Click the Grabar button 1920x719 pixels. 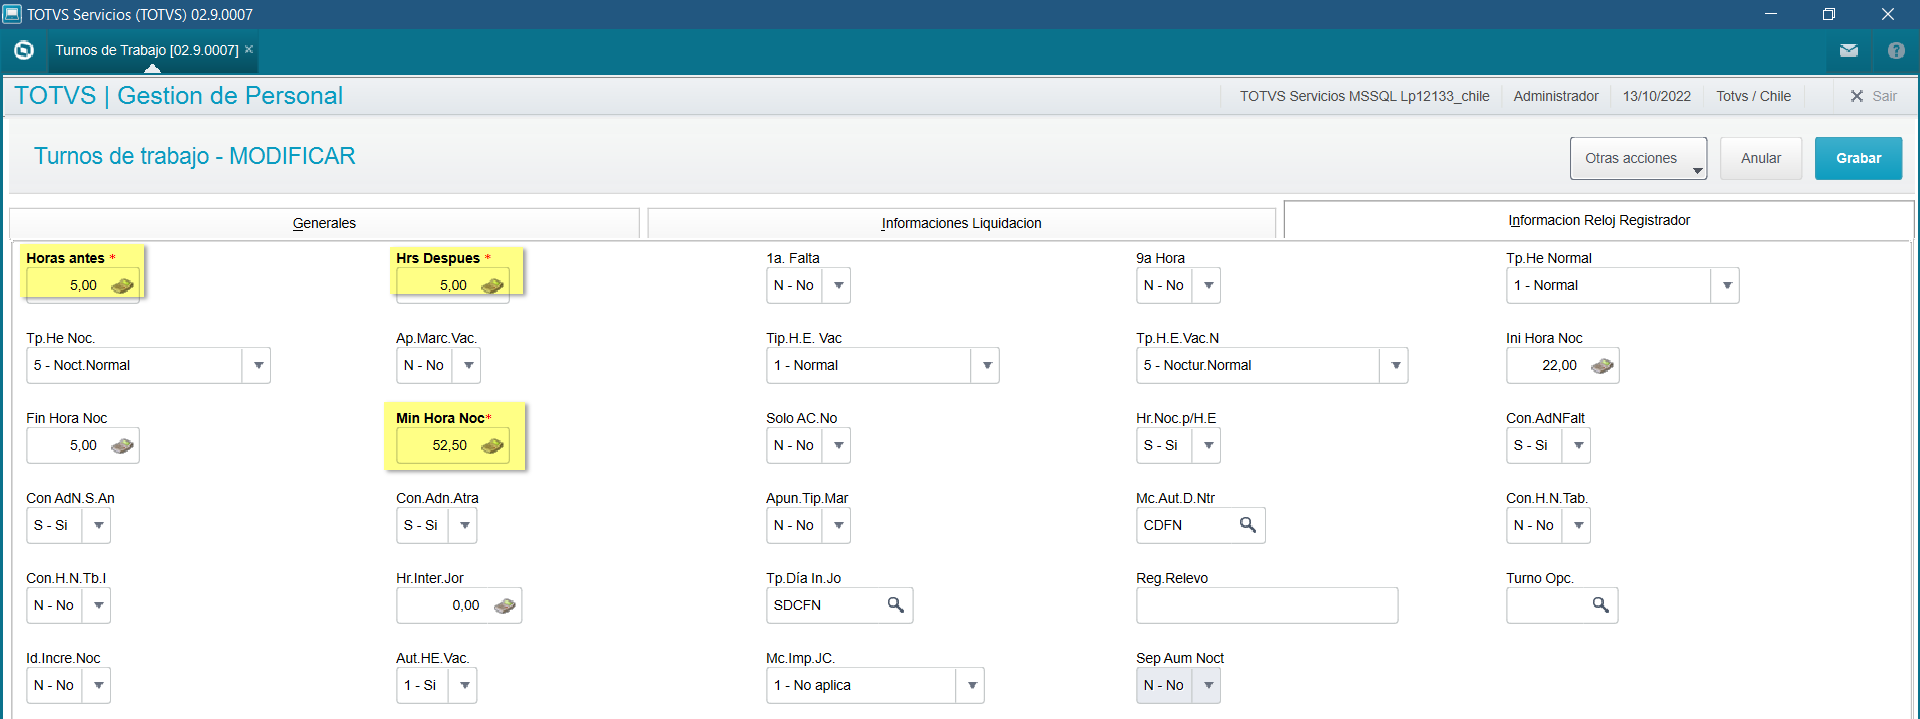tap(1858, 158)
